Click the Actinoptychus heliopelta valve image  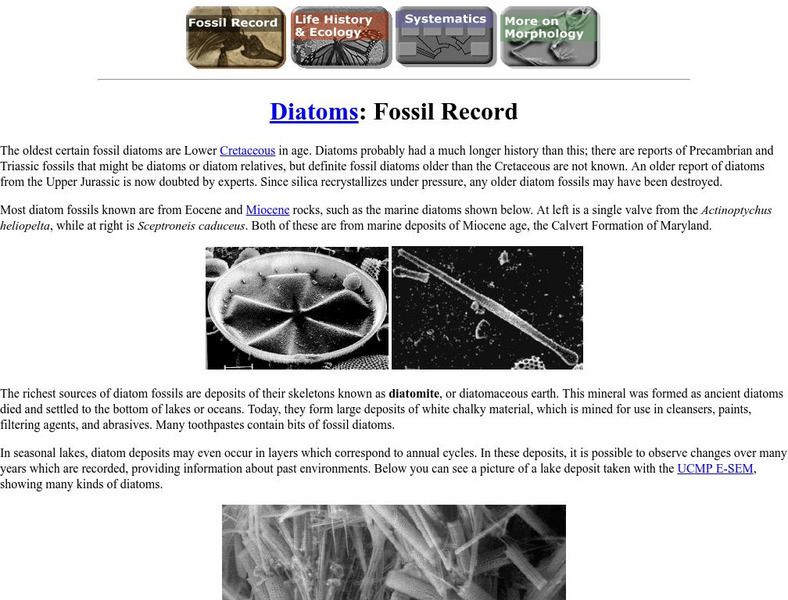(297, 308)
